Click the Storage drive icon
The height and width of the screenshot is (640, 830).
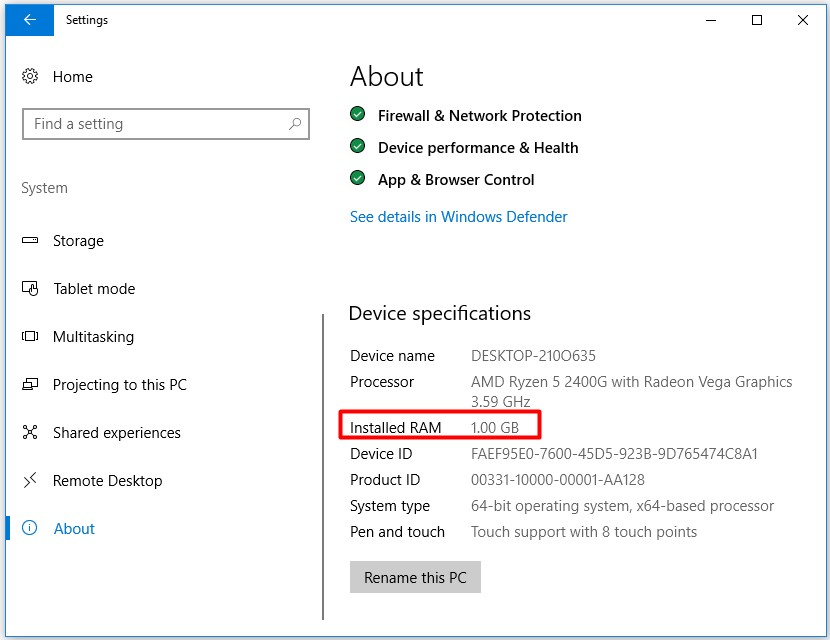click(30, 241)
